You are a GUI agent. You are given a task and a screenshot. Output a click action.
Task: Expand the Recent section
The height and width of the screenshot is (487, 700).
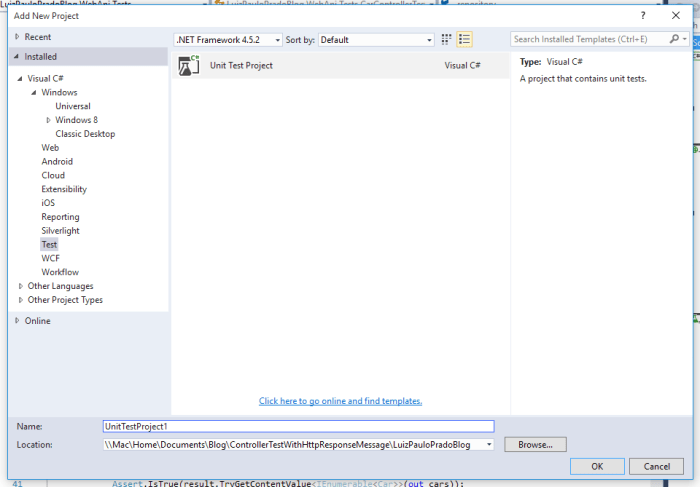[17, 37]
